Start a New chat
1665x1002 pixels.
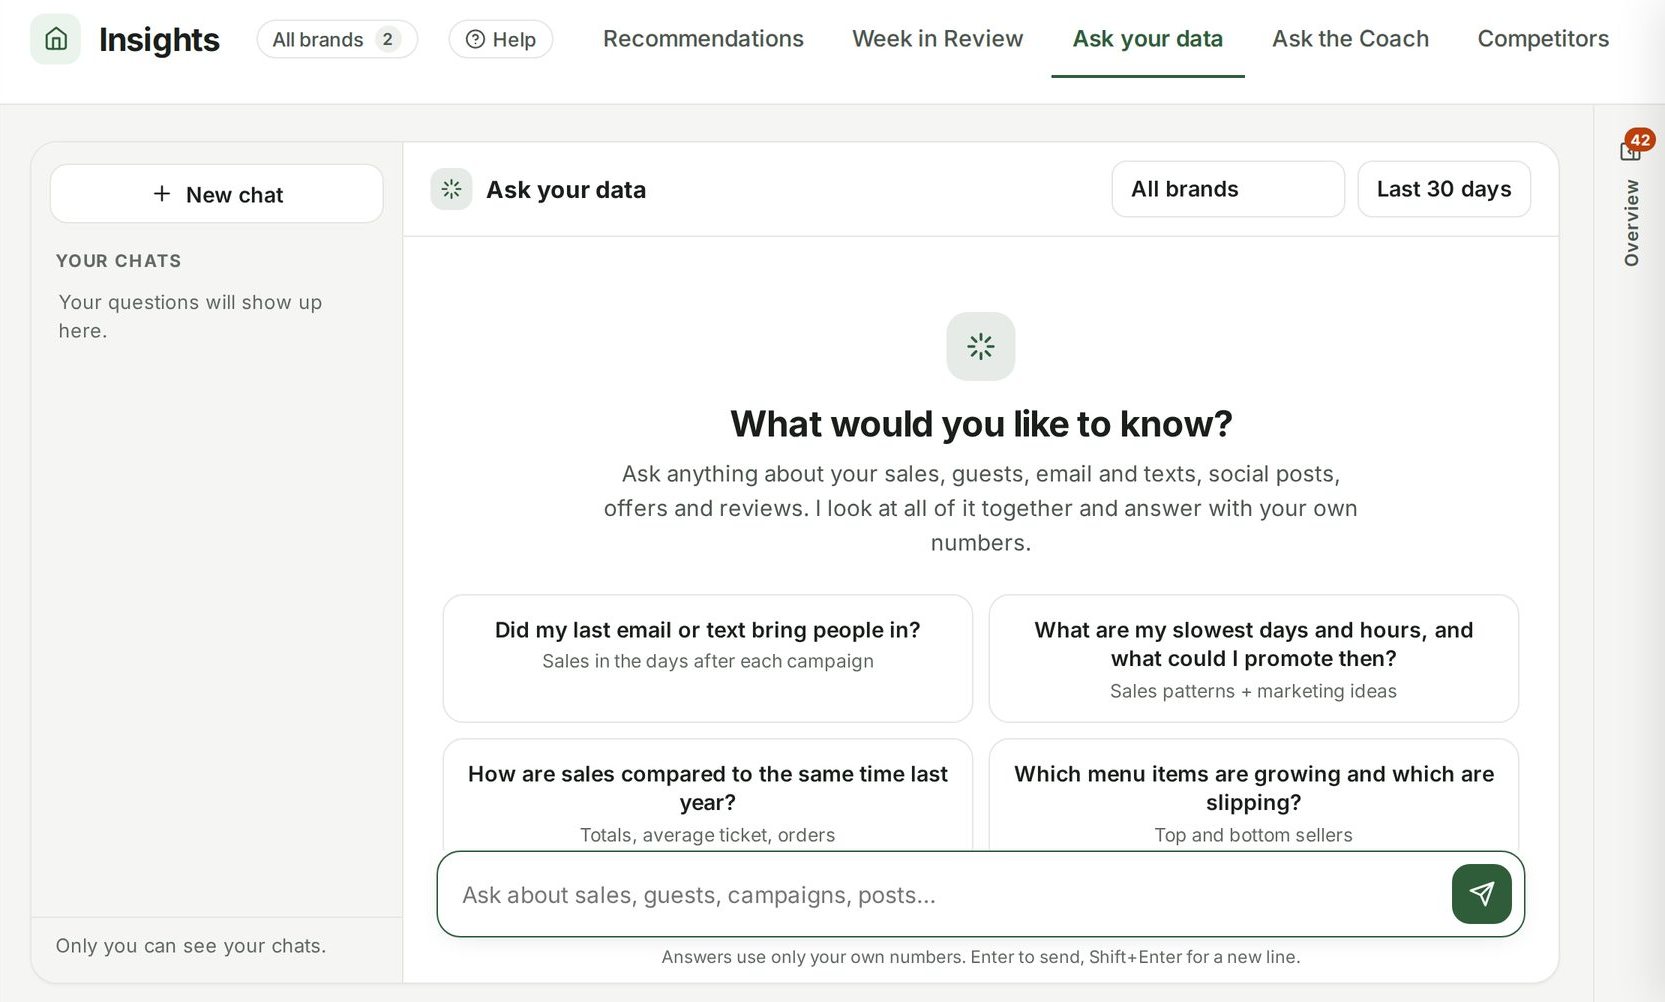pyautogui.click(x=217, y=194)
